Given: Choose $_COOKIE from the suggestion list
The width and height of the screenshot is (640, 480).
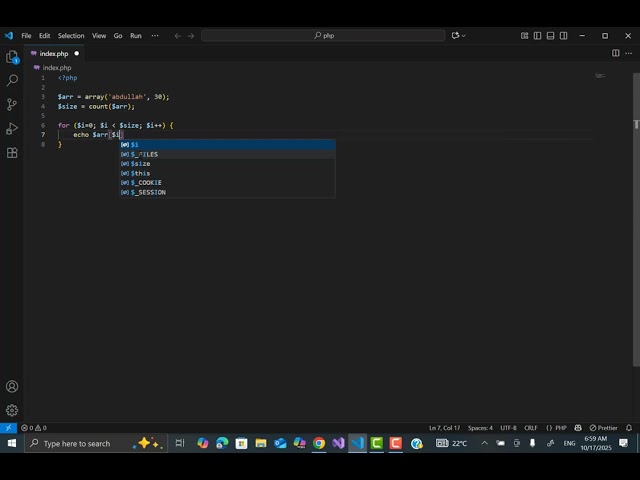Looking at the screenshot, I should tap(227, 182).
